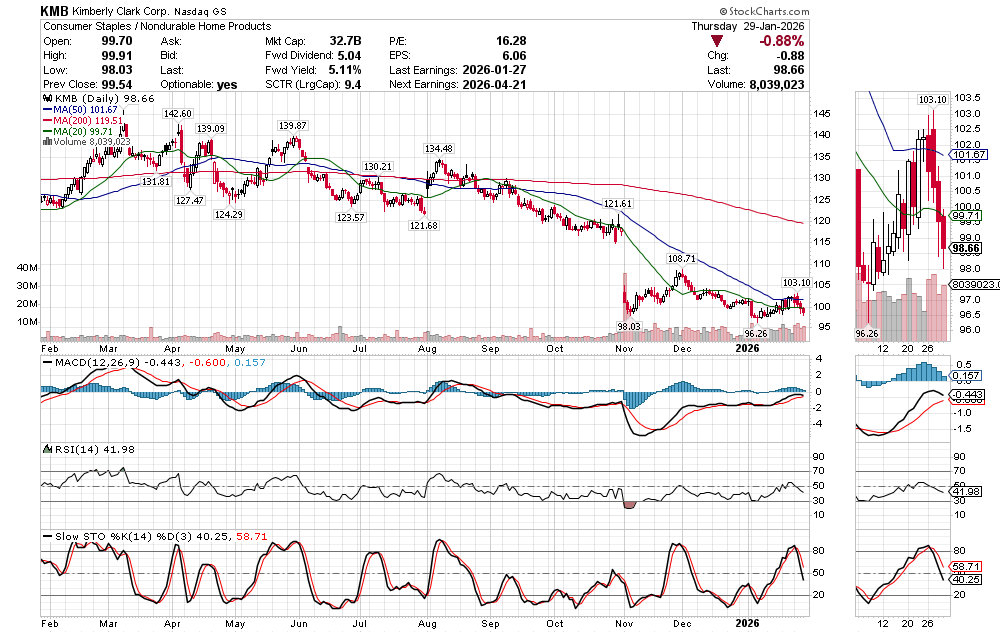Click the red down-triangle change indicator
Image resolution: width=1000 pixels, height=633 pixels.
(x=717, y=41)
